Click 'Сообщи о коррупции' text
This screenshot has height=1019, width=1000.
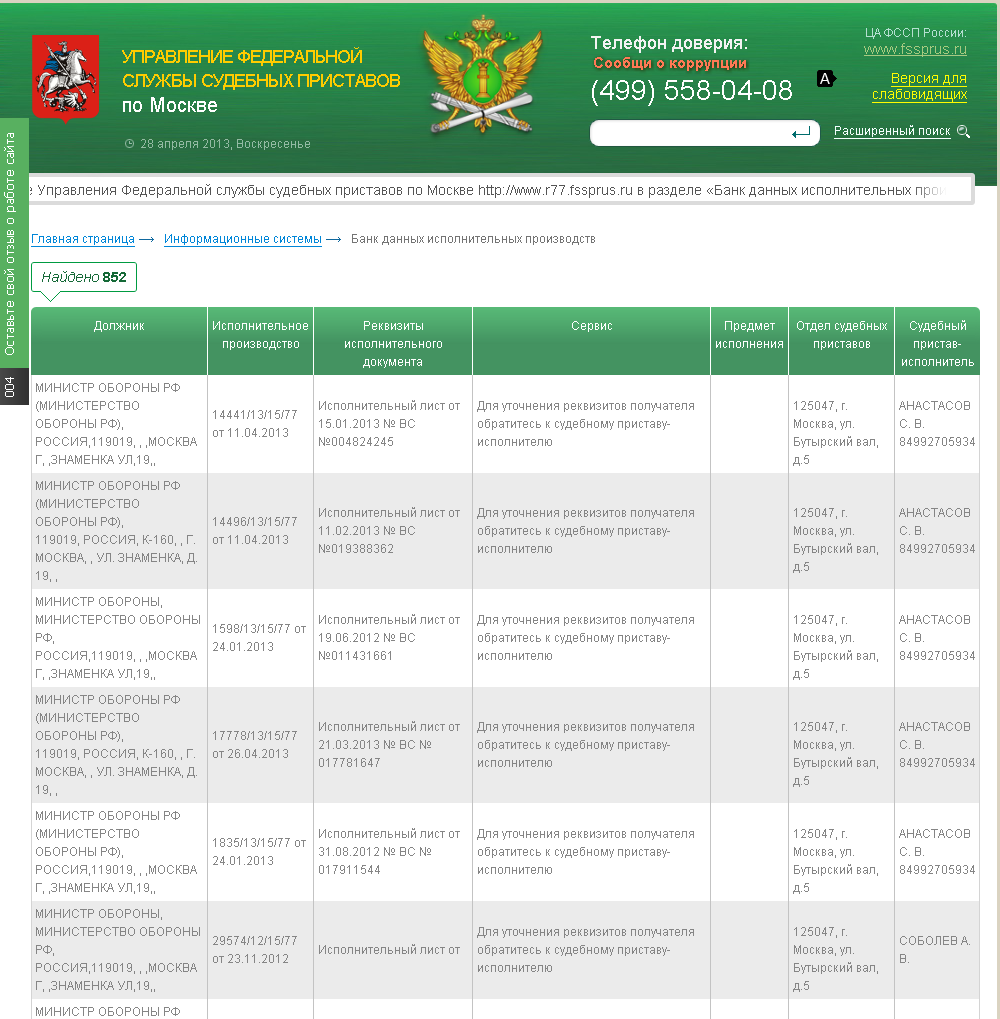click(x=669, y=64)
